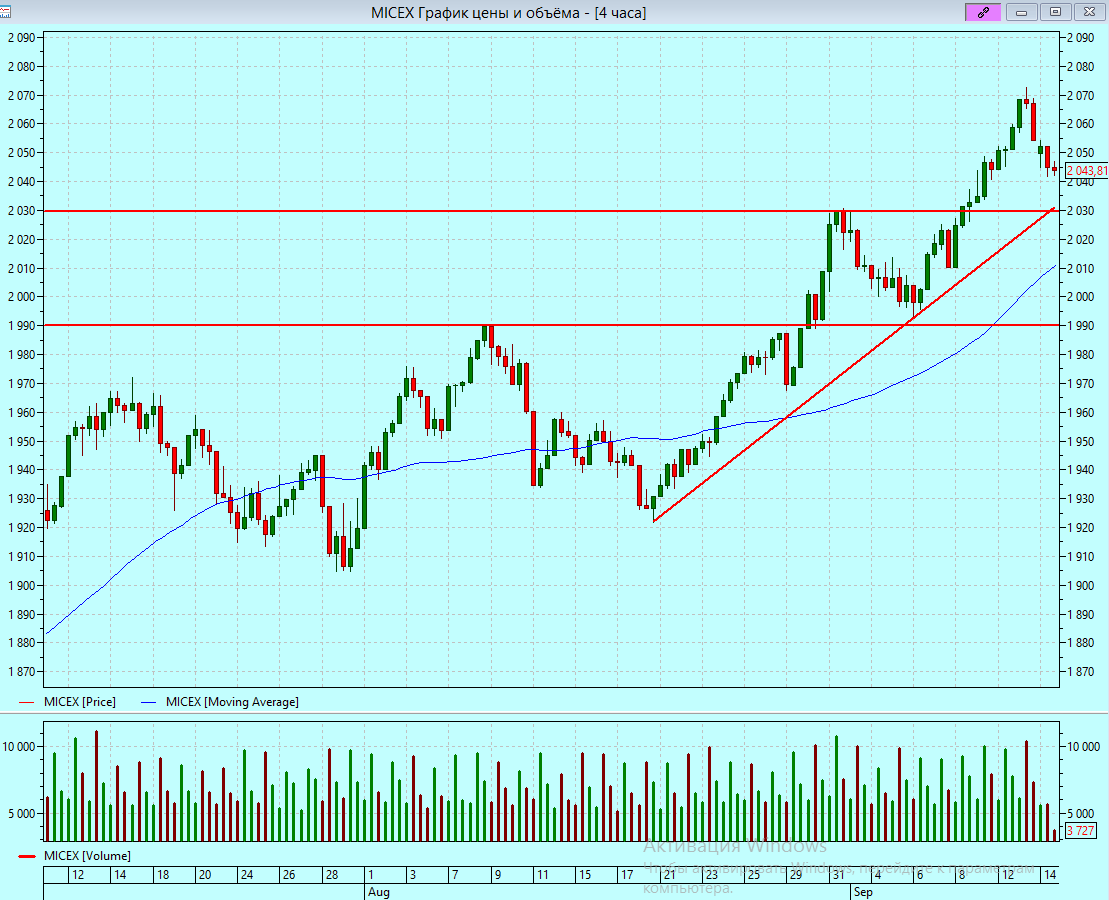
Task: Click the chart title 'MICEX График цены и объёма'
Action: (x=475, y=13)
